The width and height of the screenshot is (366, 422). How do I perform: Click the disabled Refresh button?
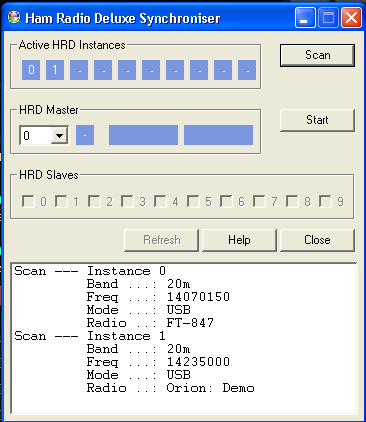pos(162,240)
